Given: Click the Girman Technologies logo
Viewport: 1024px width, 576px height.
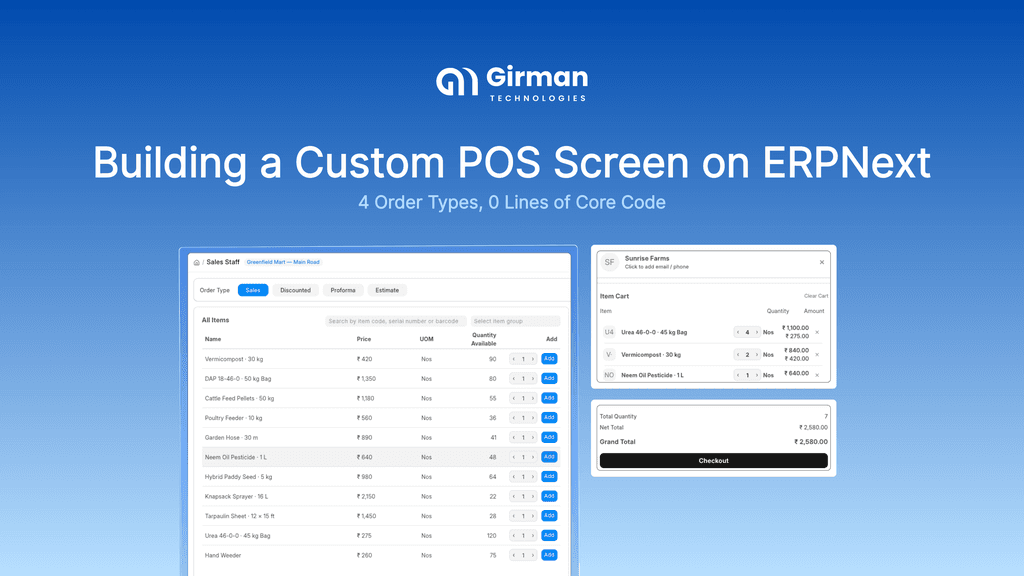Looking at the screenshot, I should tap(512, 84).
